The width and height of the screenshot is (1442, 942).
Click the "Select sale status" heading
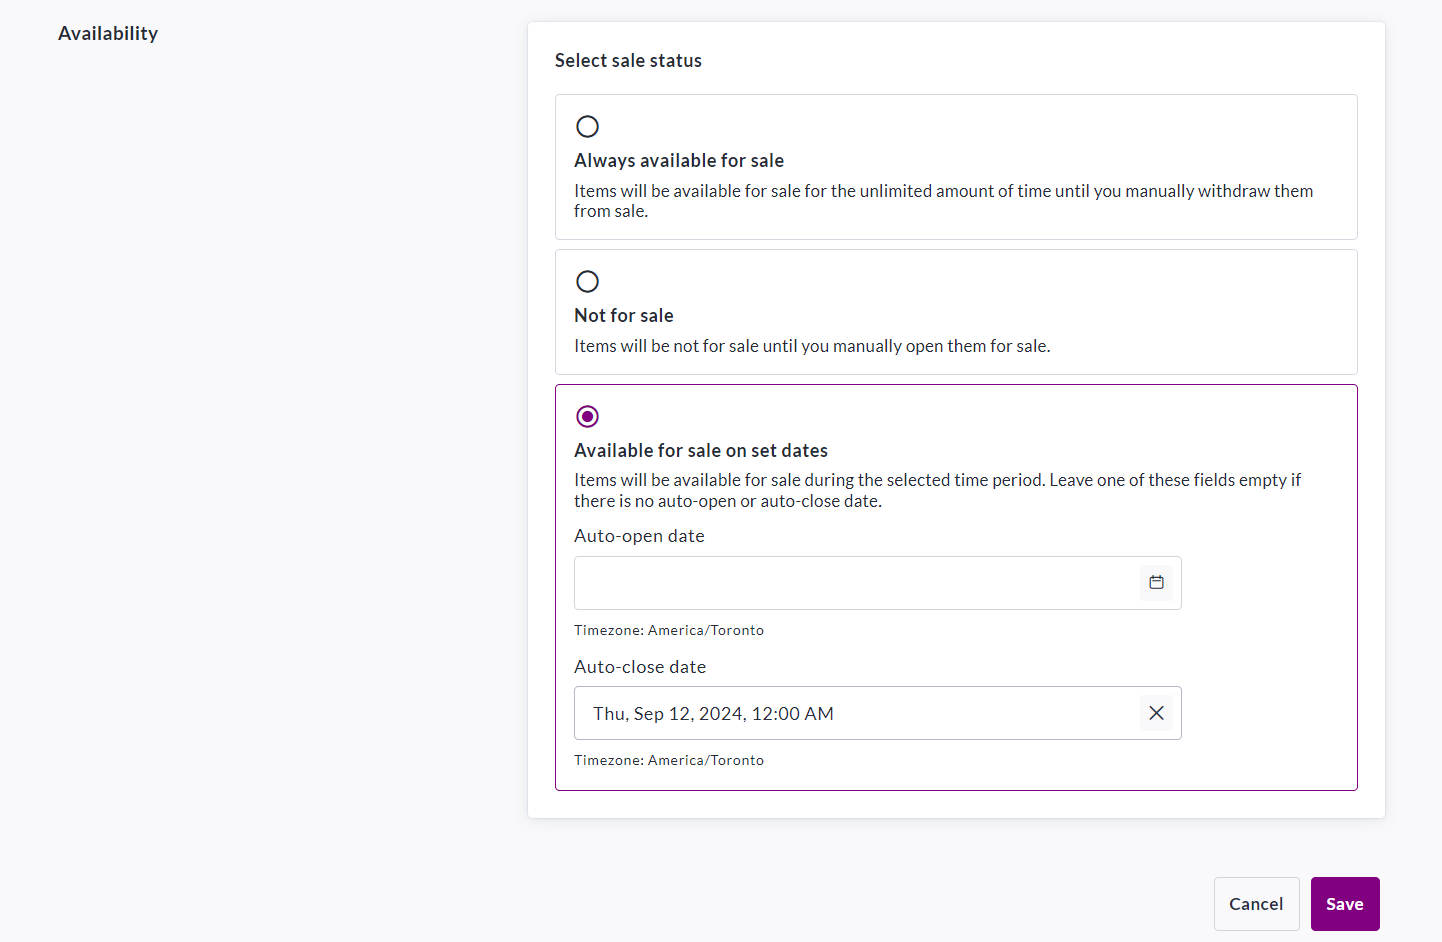[x=628, y=60]
